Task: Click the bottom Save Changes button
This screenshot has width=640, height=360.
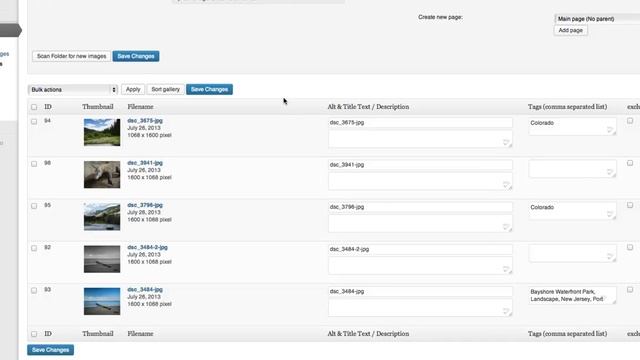Action: 51,350
